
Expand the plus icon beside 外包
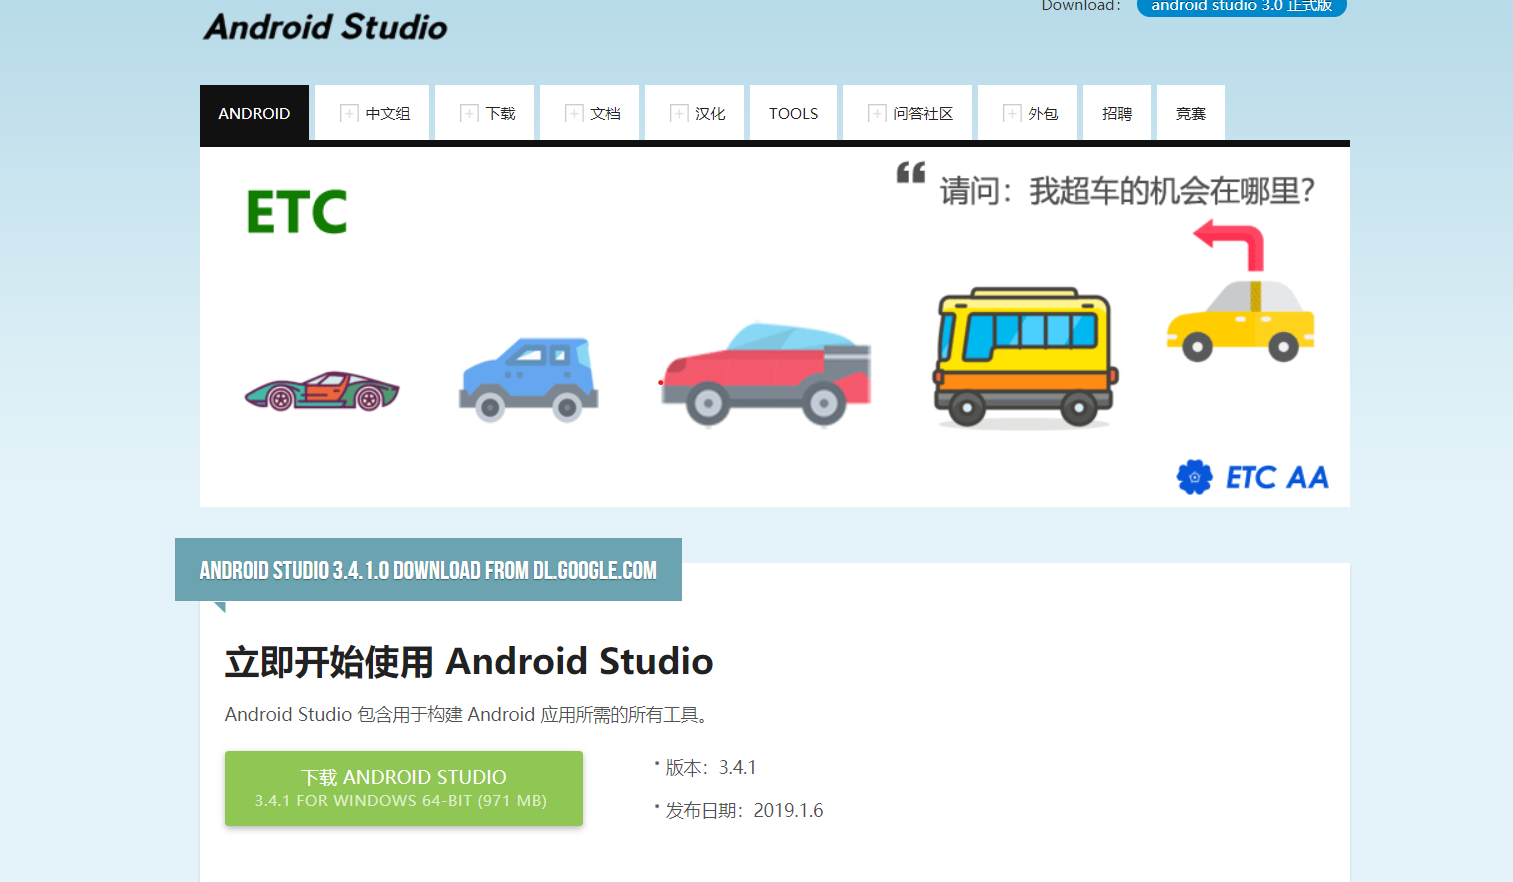click(1012, 113)
